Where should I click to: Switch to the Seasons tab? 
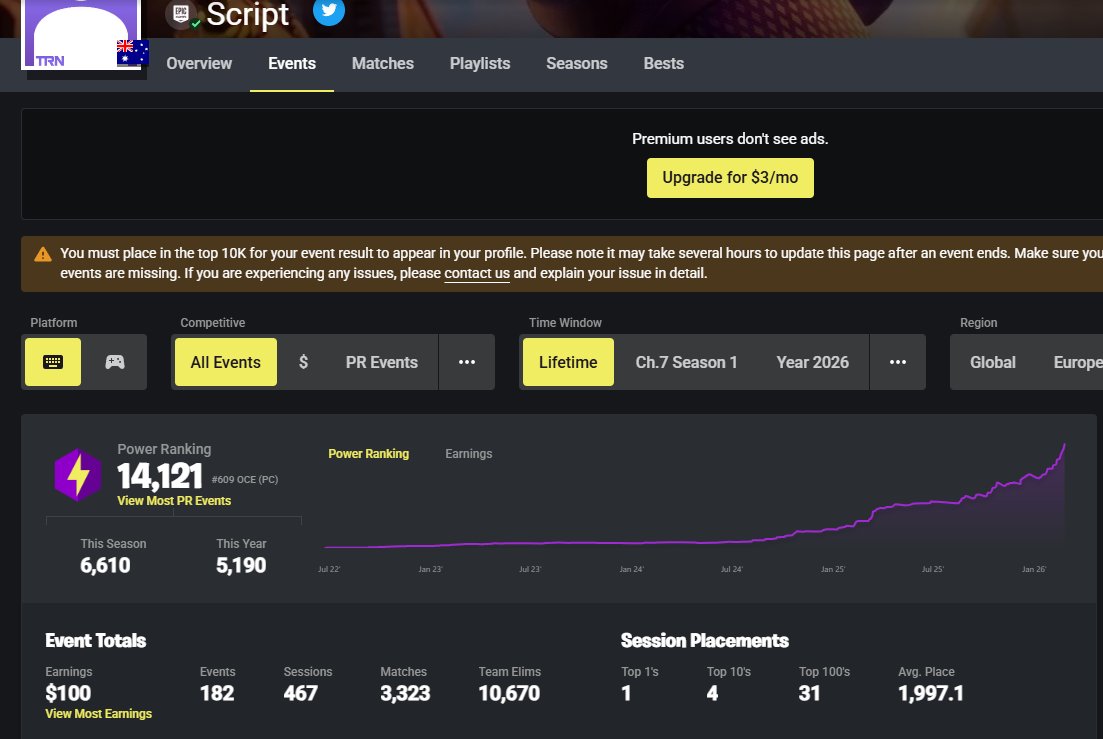coord(577,63)
